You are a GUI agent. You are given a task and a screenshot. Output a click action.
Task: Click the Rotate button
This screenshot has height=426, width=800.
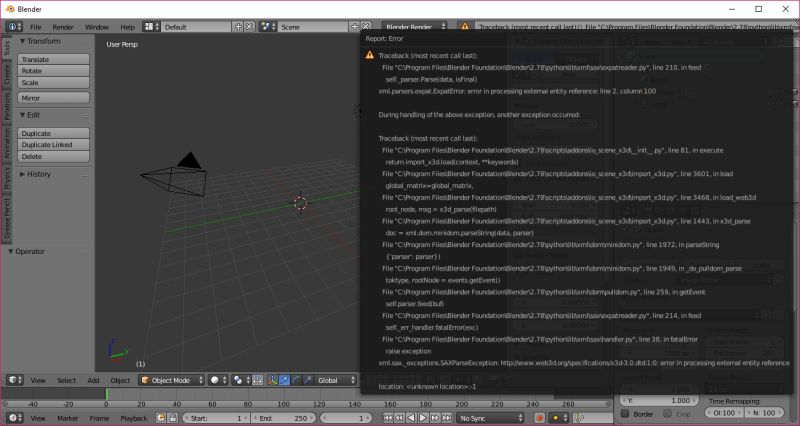54,71
